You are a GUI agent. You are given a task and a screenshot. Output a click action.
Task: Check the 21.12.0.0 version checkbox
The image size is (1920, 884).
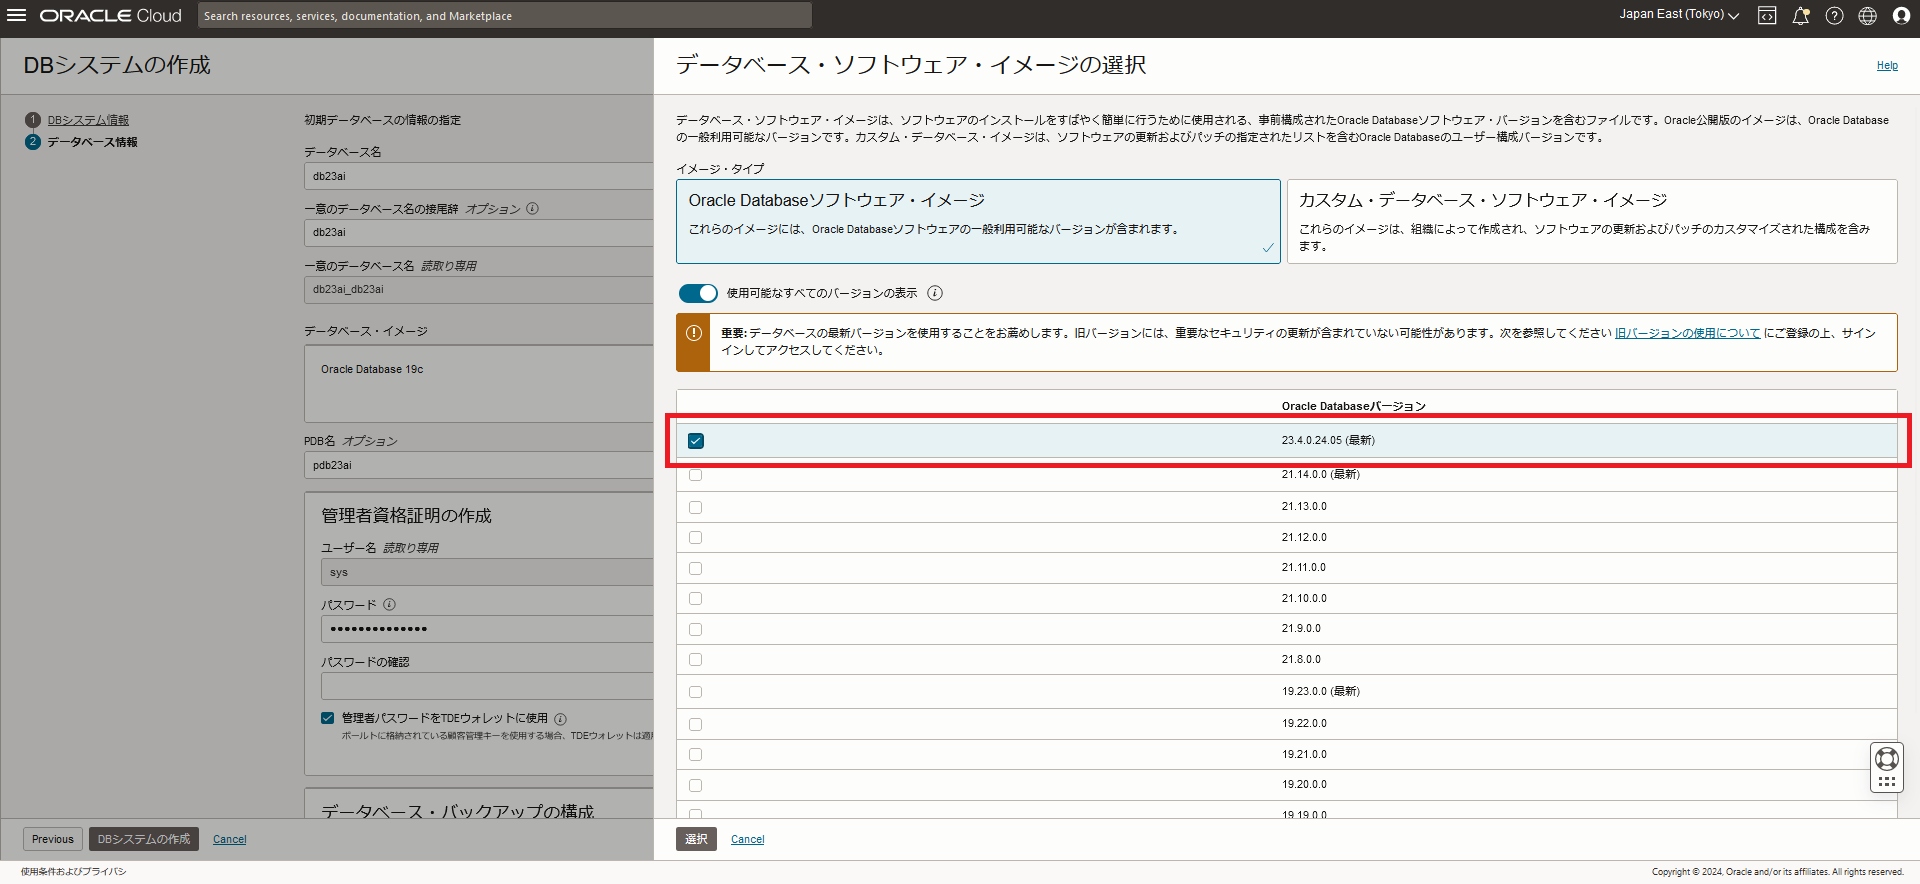click(696, 538)
